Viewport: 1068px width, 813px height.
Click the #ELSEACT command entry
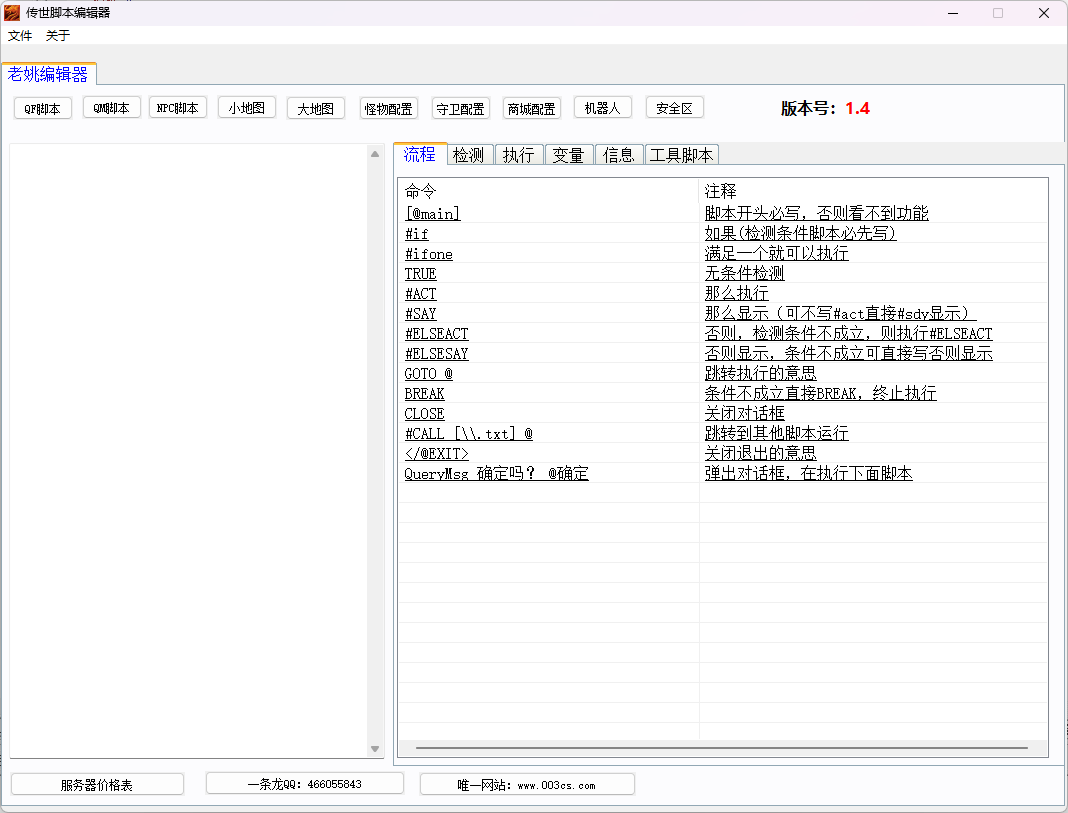pos(436,334)
